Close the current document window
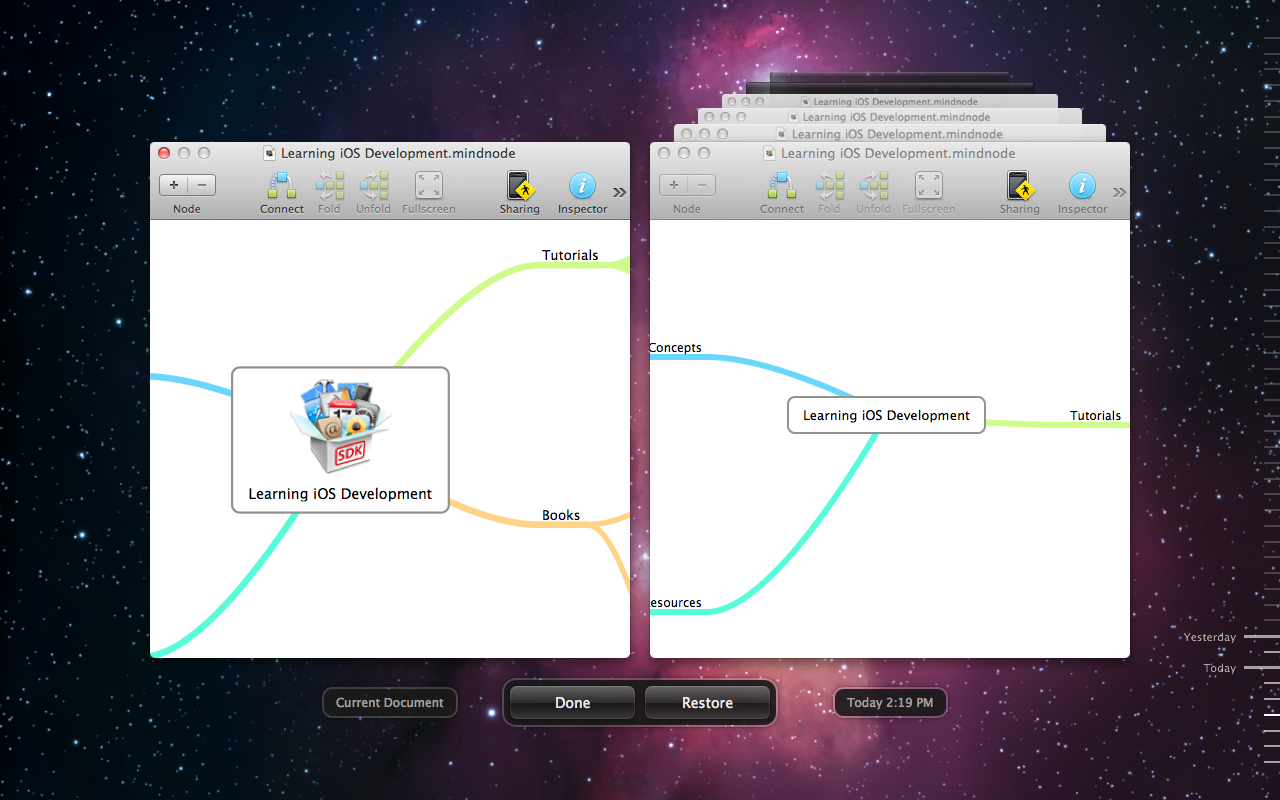 (x=164, y=153)
